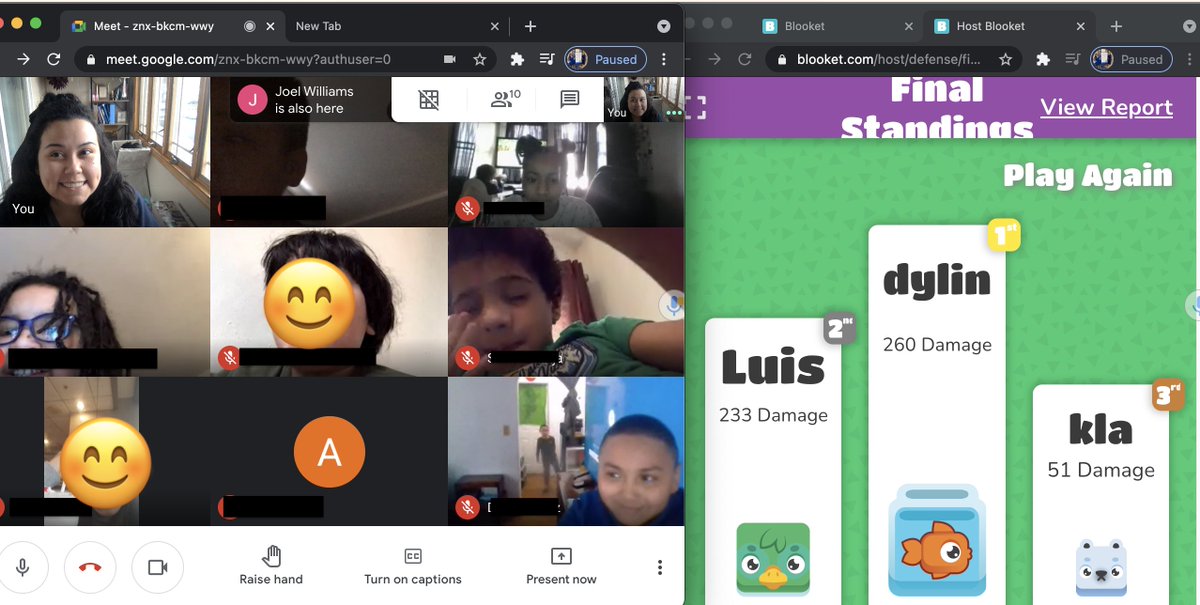Click Present now button

pos(561,565)
